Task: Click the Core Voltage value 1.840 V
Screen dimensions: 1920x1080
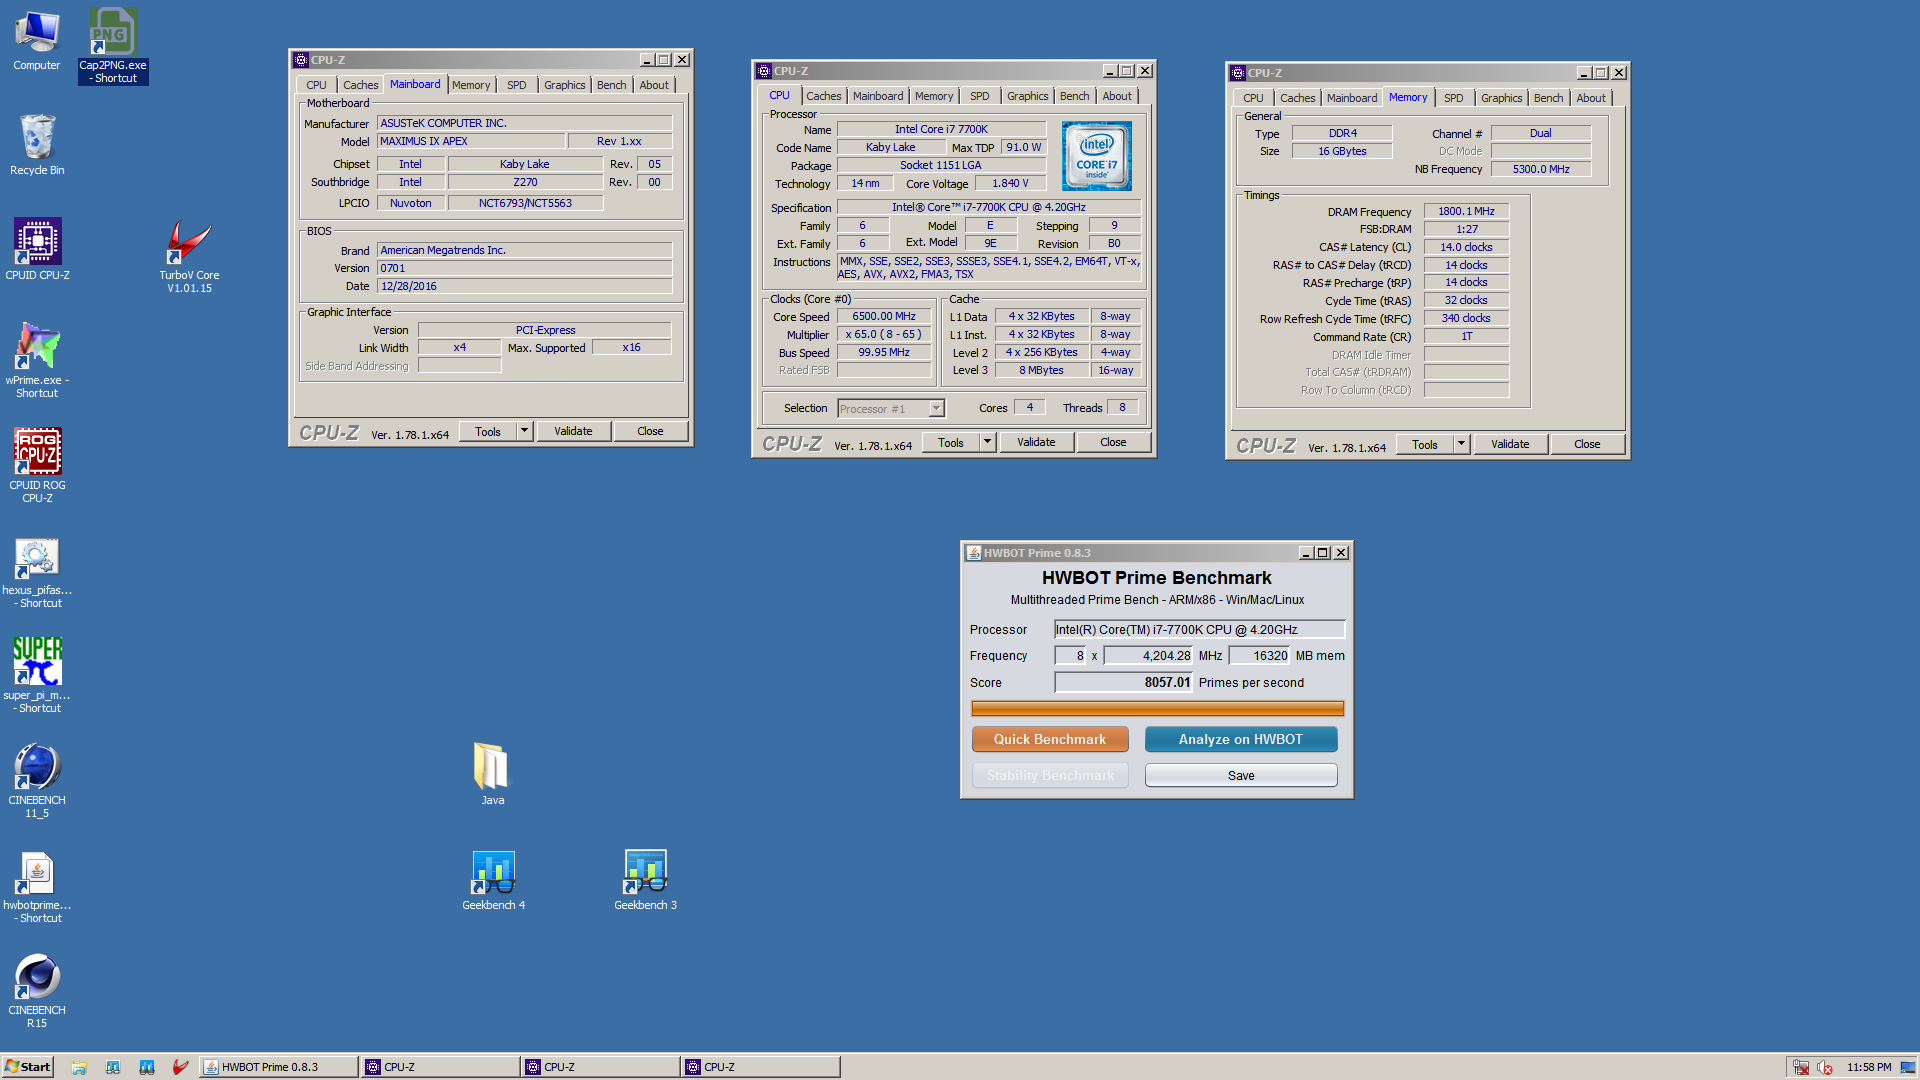Action: point(1010,183)
